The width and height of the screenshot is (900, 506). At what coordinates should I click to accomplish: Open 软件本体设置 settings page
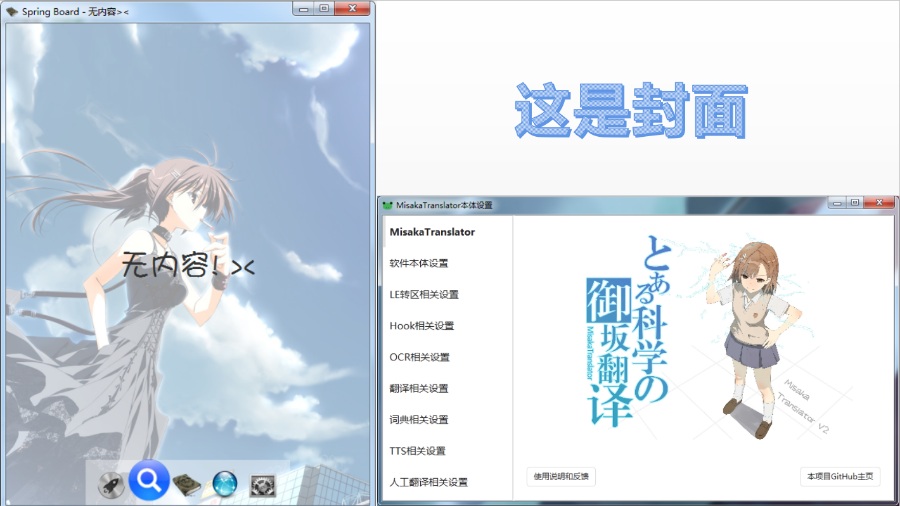click(x=419, y=263)
